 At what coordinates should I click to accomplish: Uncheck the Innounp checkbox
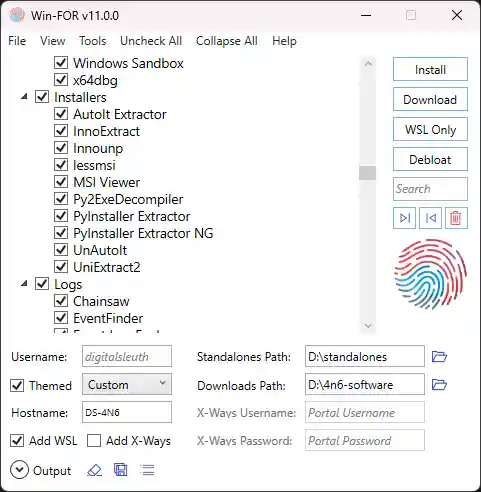(x=61, y=148)
